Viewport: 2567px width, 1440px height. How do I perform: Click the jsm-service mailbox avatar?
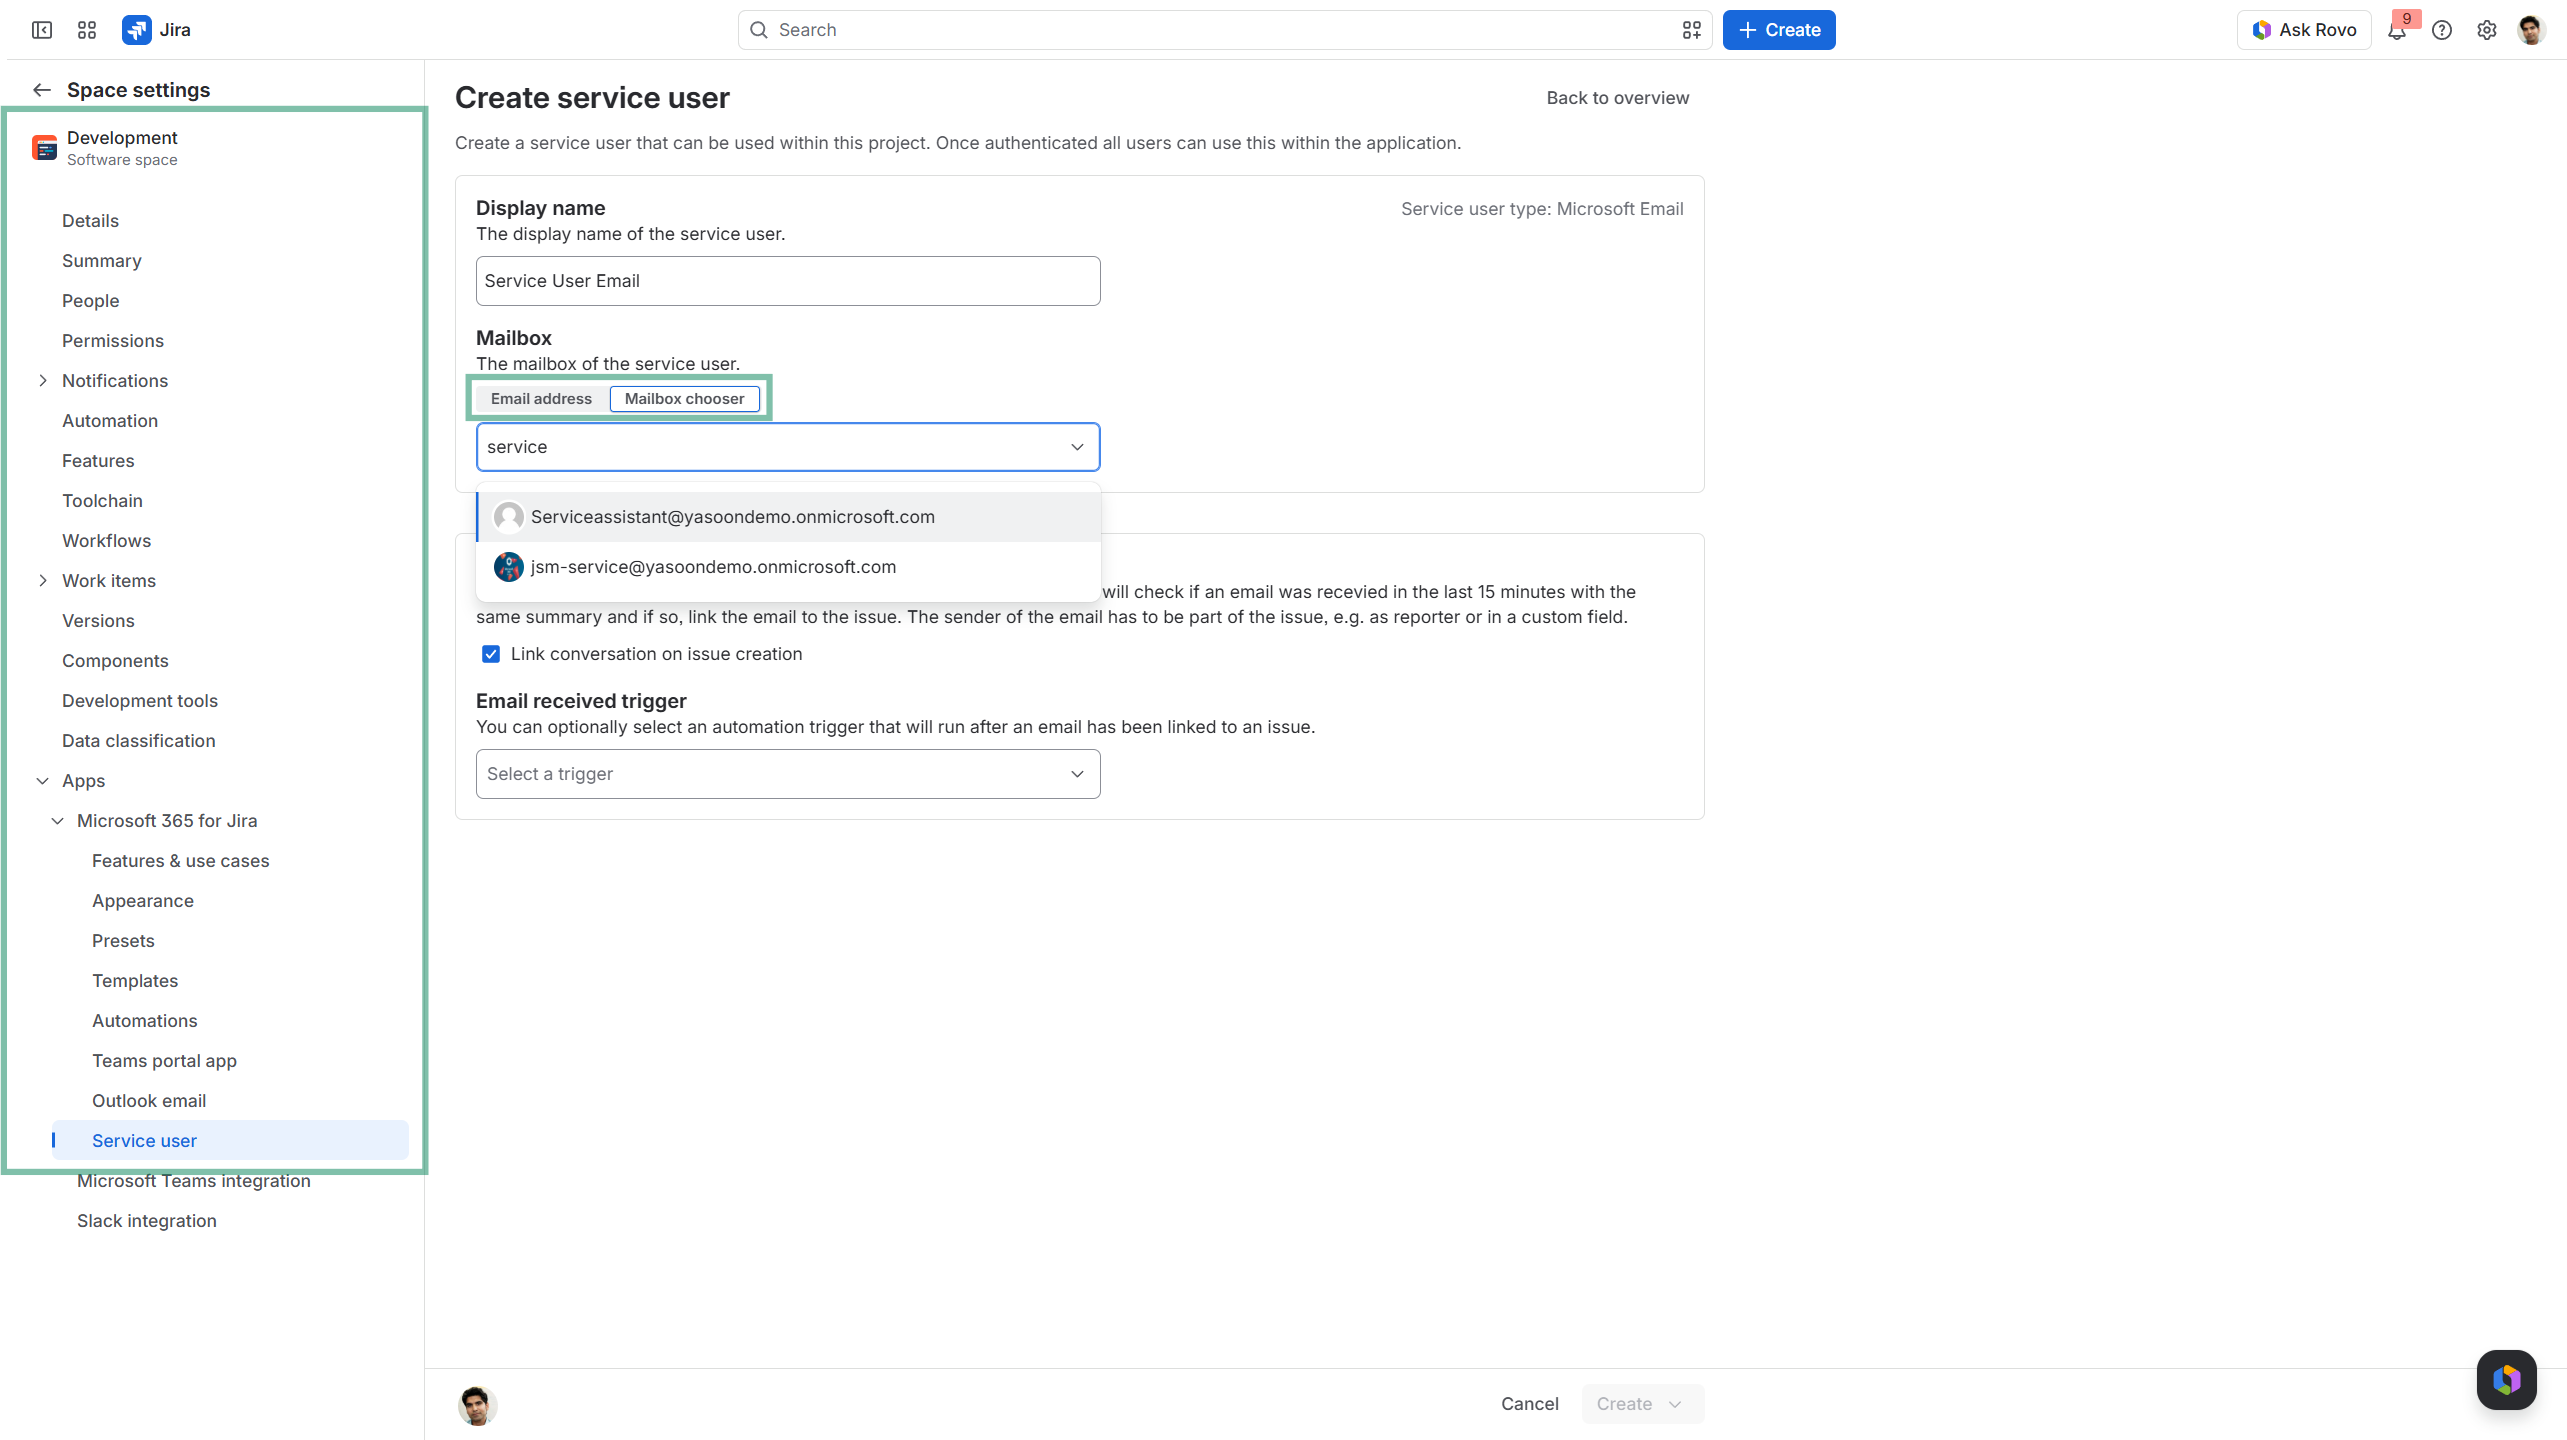pyautogui.click(x=509, y=567)
